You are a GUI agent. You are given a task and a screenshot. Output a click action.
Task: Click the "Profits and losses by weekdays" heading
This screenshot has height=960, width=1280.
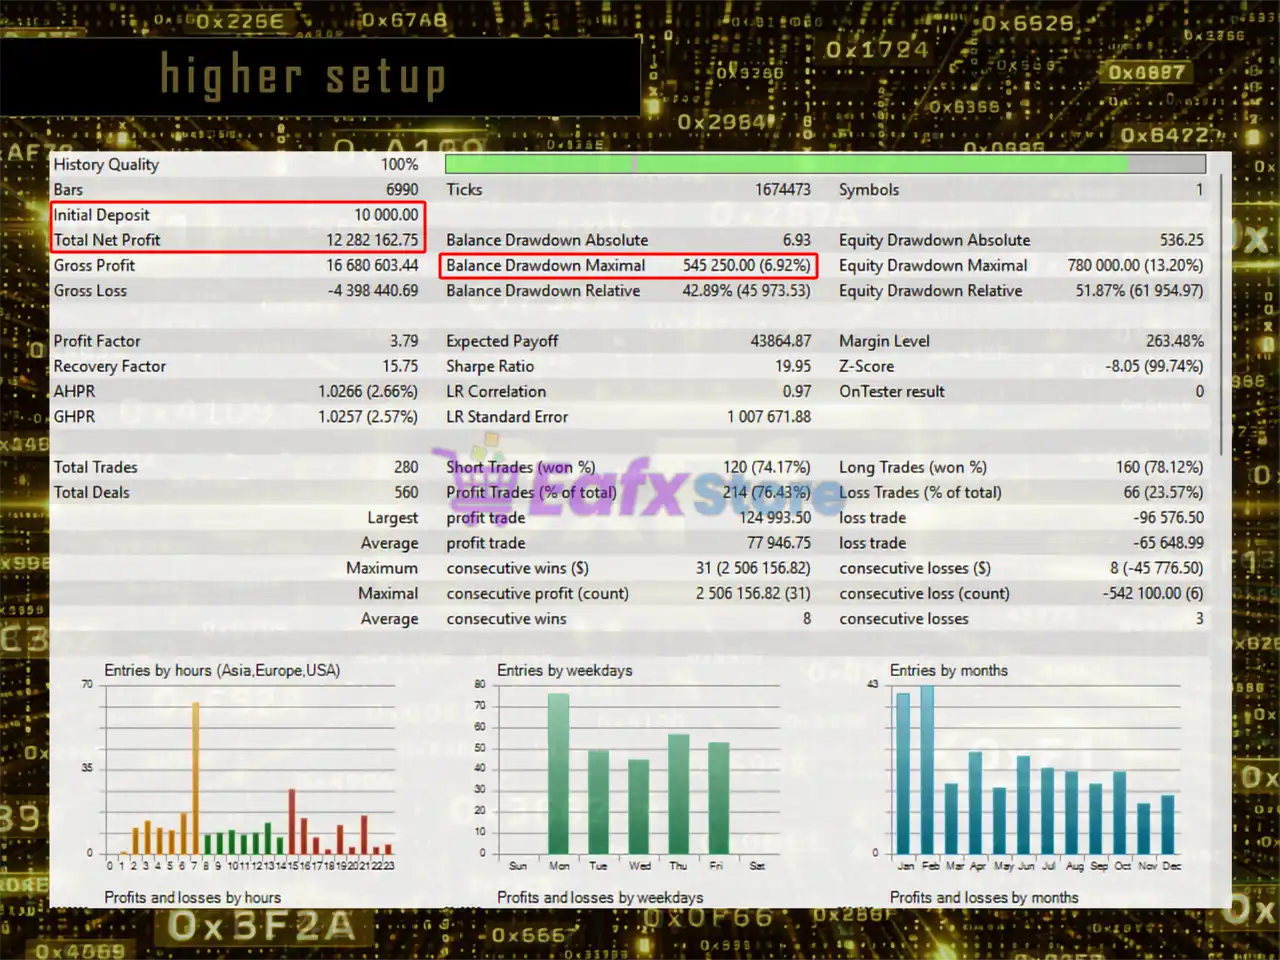click(600, 898)
